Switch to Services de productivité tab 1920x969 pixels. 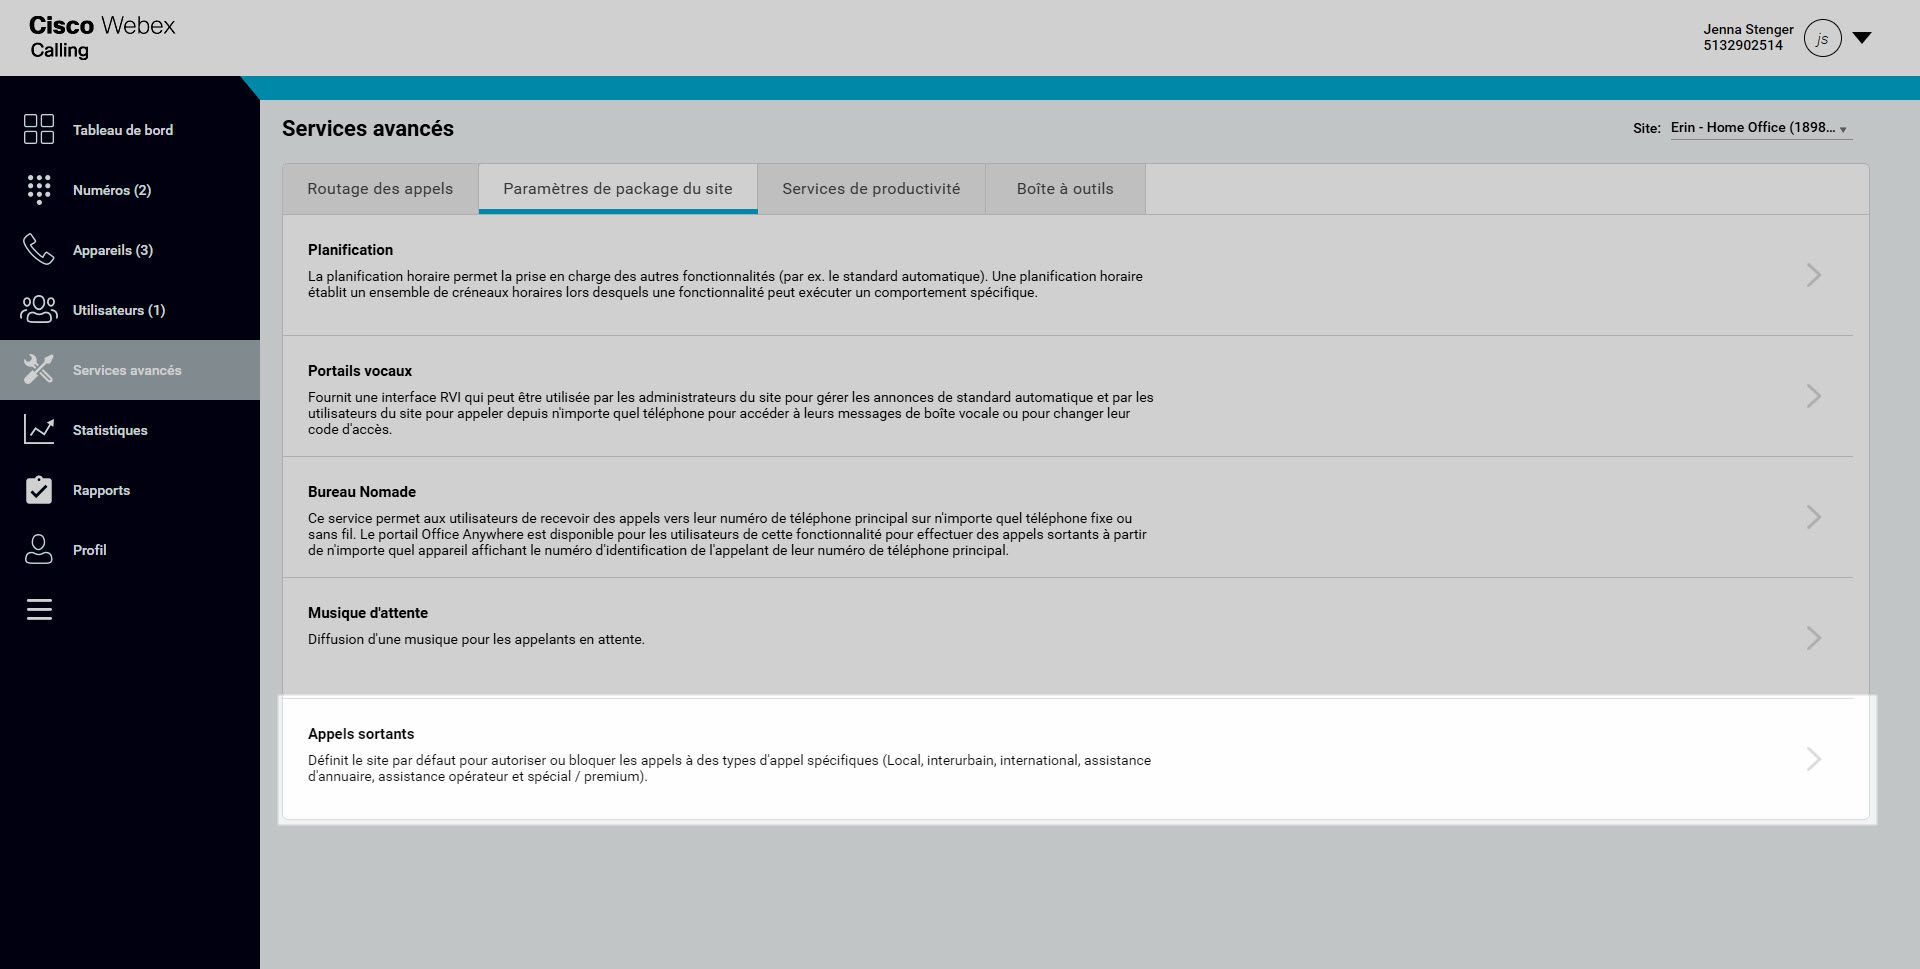click(870, 189)
